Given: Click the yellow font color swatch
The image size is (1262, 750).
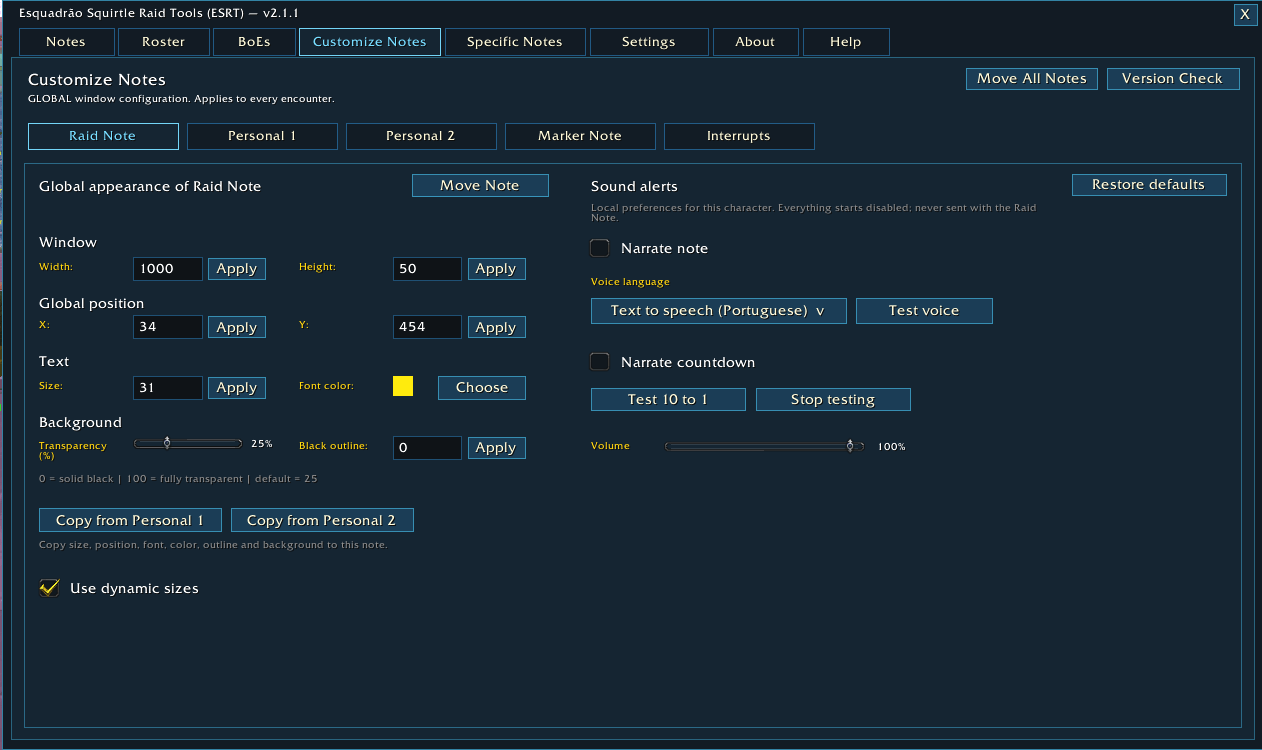Looking at the screenshot, I should [403, 387].
